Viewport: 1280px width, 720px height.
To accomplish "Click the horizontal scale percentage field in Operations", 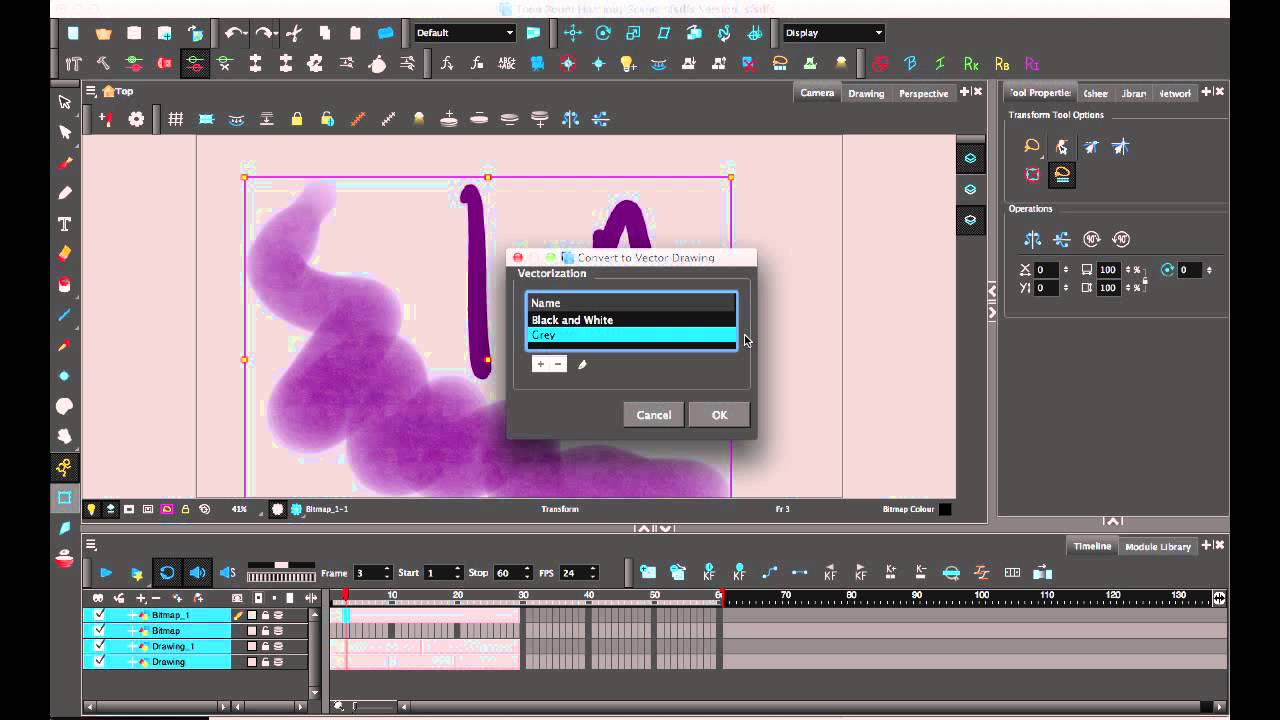I will tap(1108, 270).
